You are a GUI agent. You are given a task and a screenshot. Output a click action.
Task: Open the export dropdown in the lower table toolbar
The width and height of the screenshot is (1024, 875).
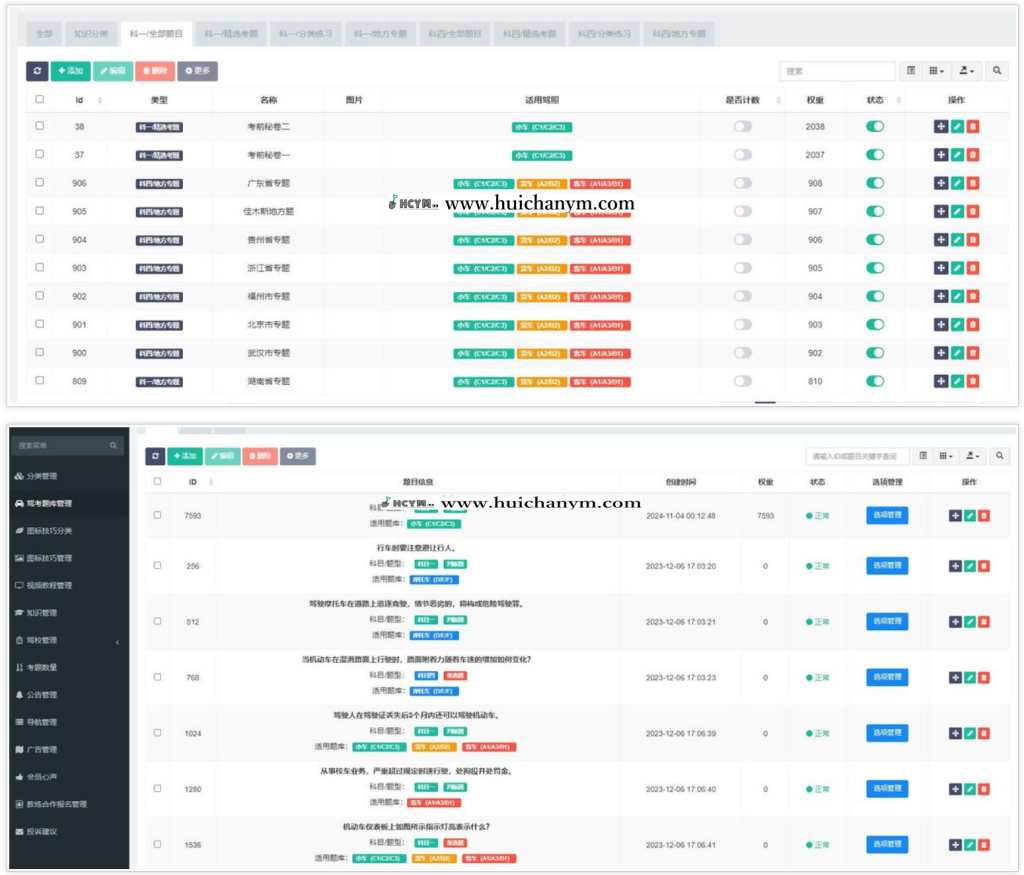tap(970, 456)
